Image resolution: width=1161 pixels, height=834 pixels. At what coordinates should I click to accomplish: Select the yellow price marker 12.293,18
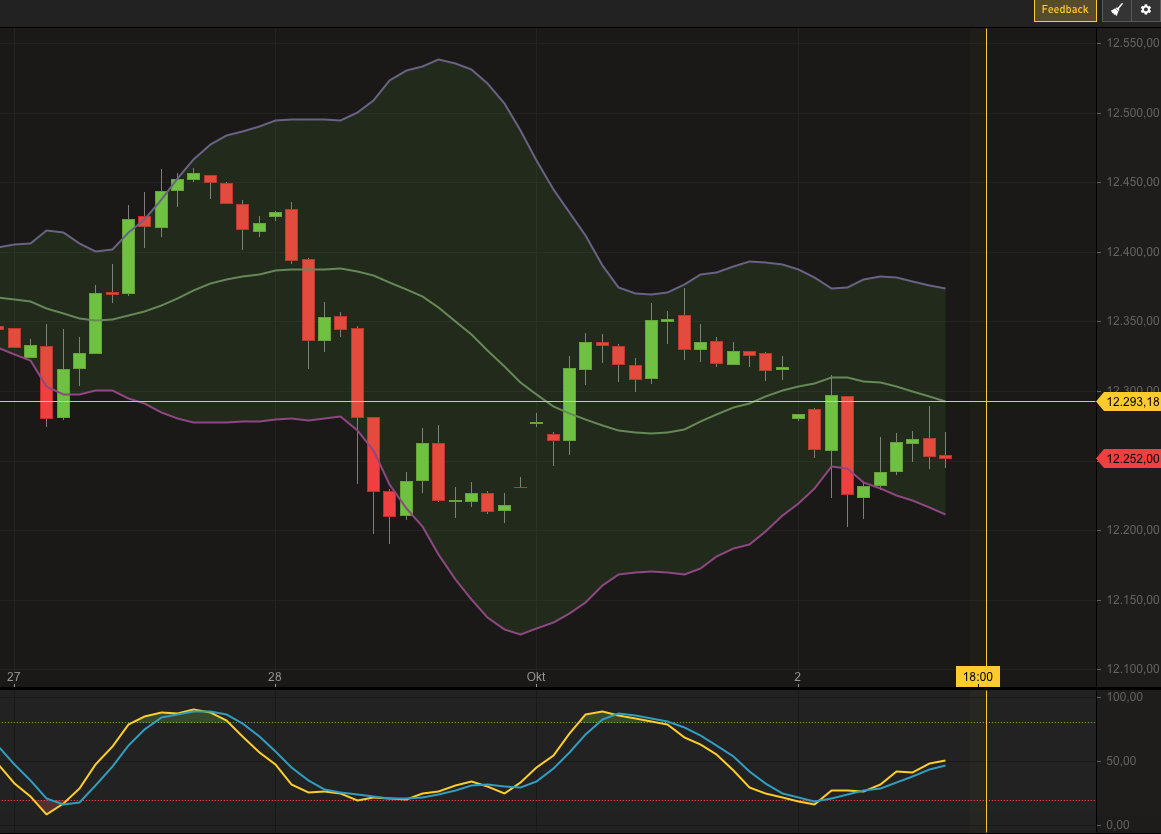click(1128, 402)
